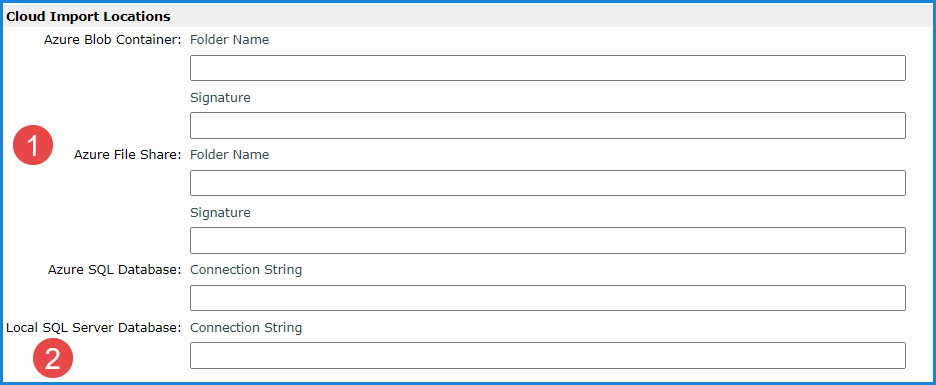Click Folder Name text under Azure Blob Container

(229, 40)
